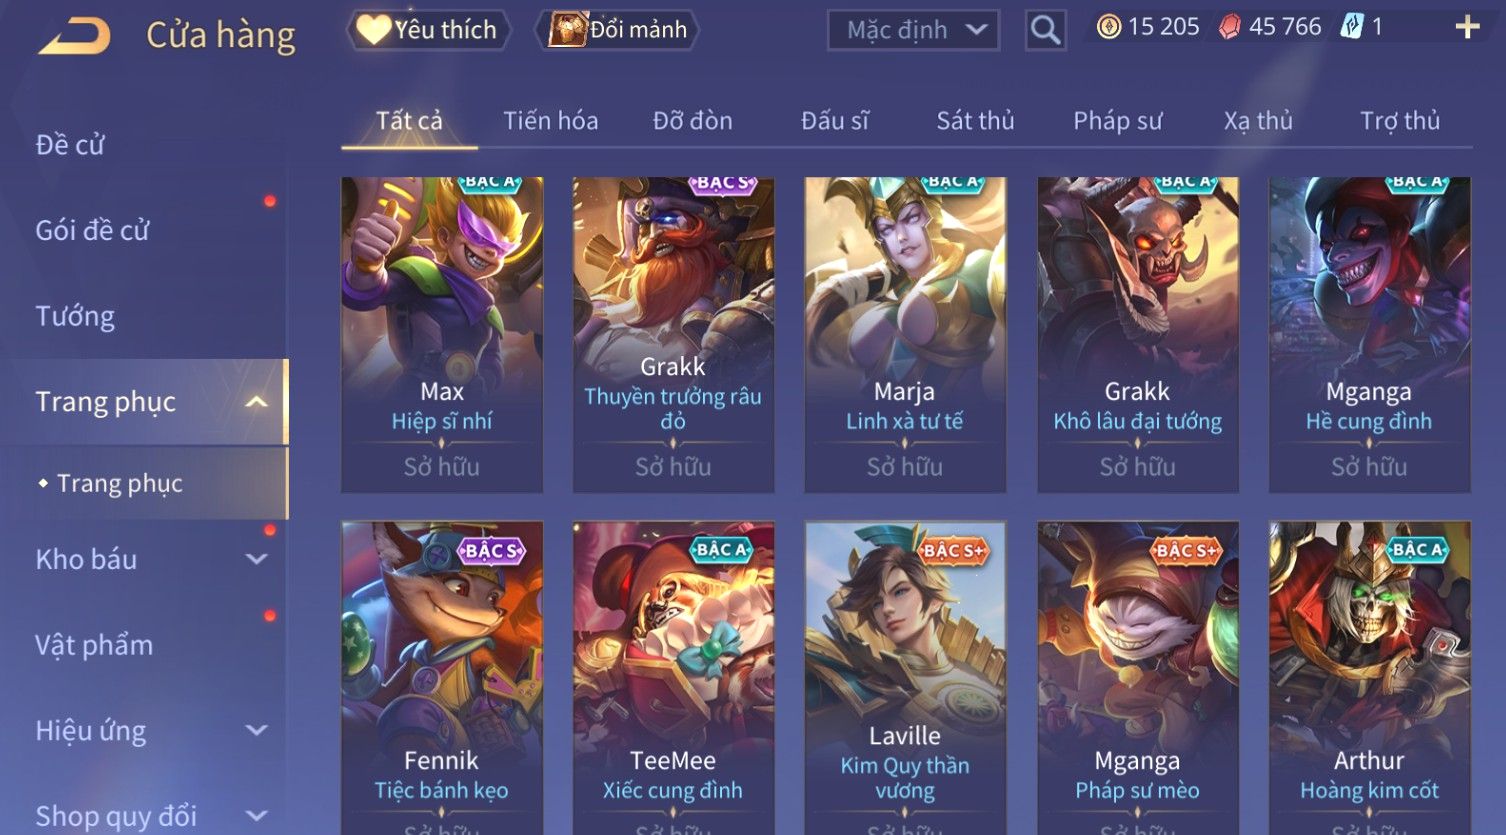This screenshot has width=1506, height=835.
Task: Tap Sở hữu under Marja skin
Action: click(x=905, y=467)
